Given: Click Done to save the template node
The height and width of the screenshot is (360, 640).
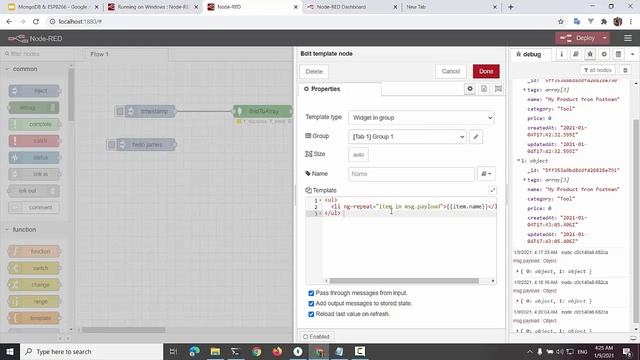Looking at the screenshot, I should click(486, 71).
